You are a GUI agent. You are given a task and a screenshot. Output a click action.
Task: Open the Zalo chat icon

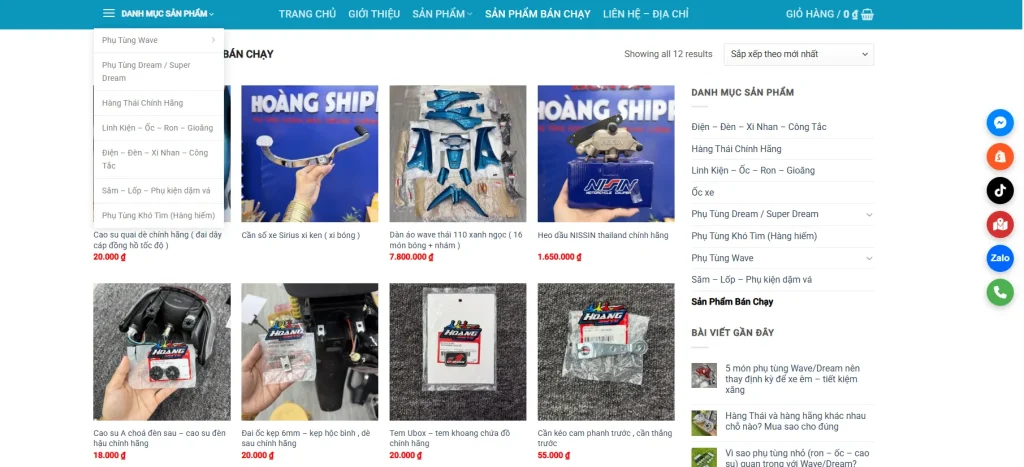[1000, 259]
